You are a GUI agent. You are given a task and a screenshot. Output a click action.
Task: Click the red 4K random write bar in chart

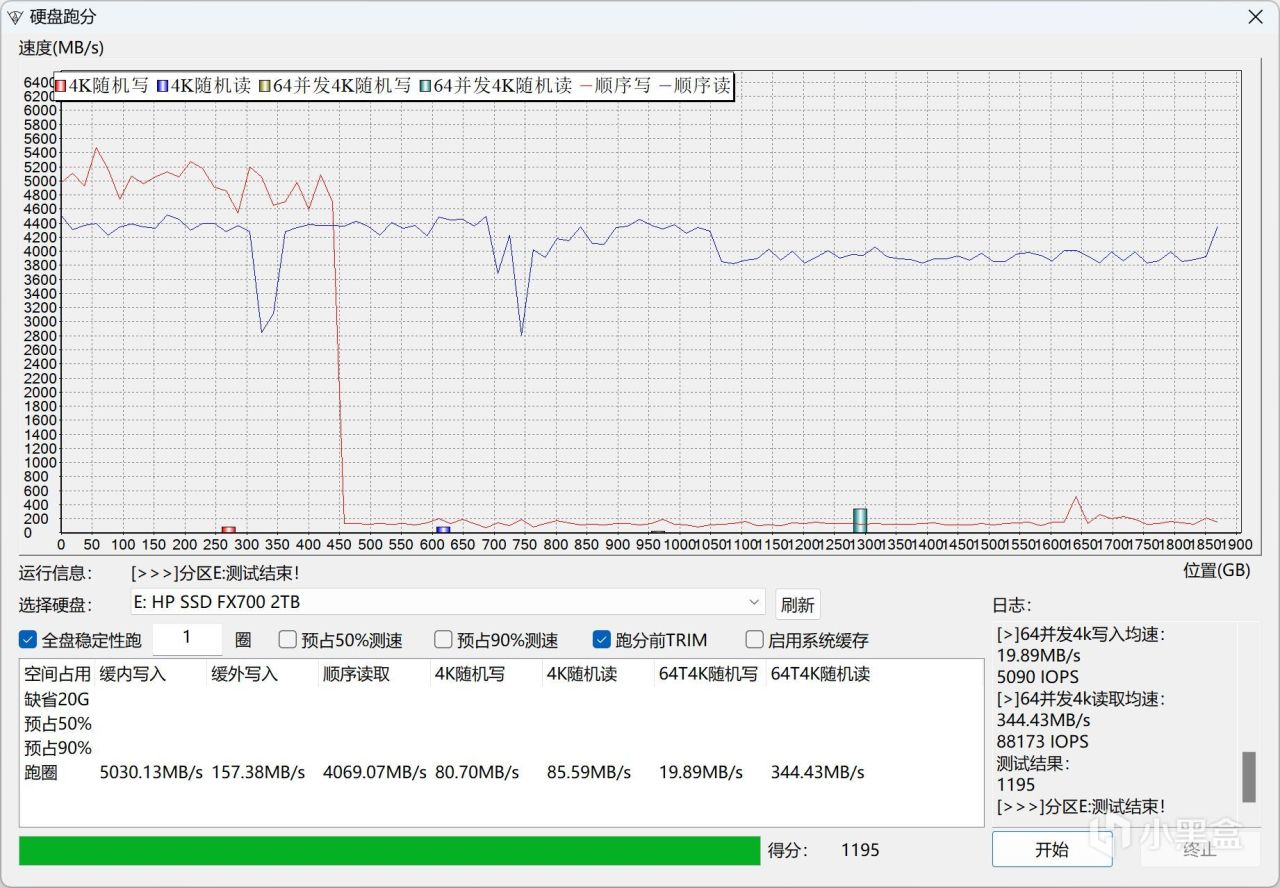point(228,530)
